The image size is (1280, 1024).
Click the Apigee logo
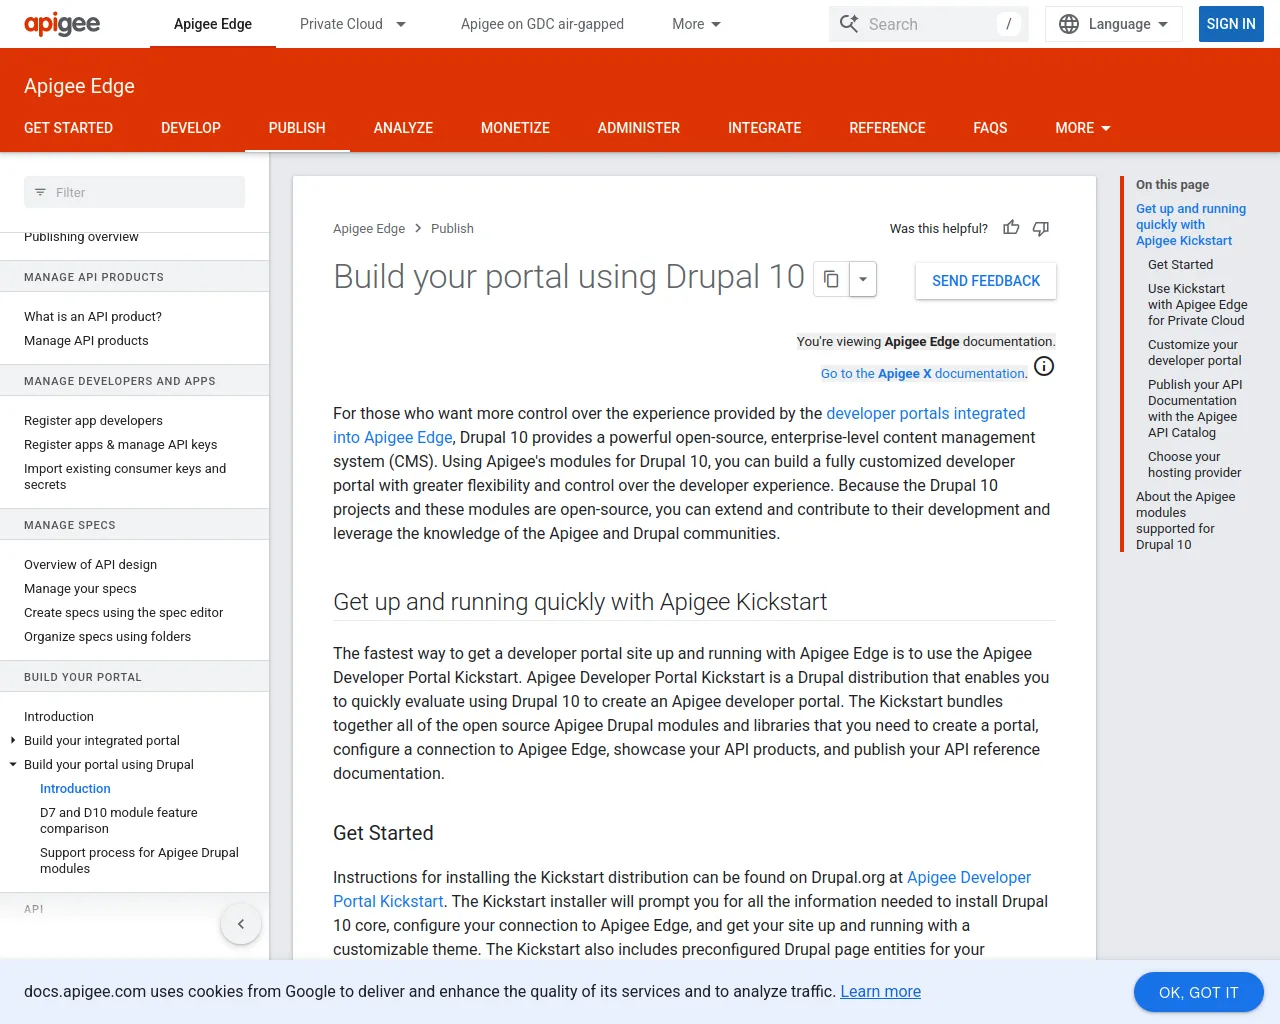point(62,24)
